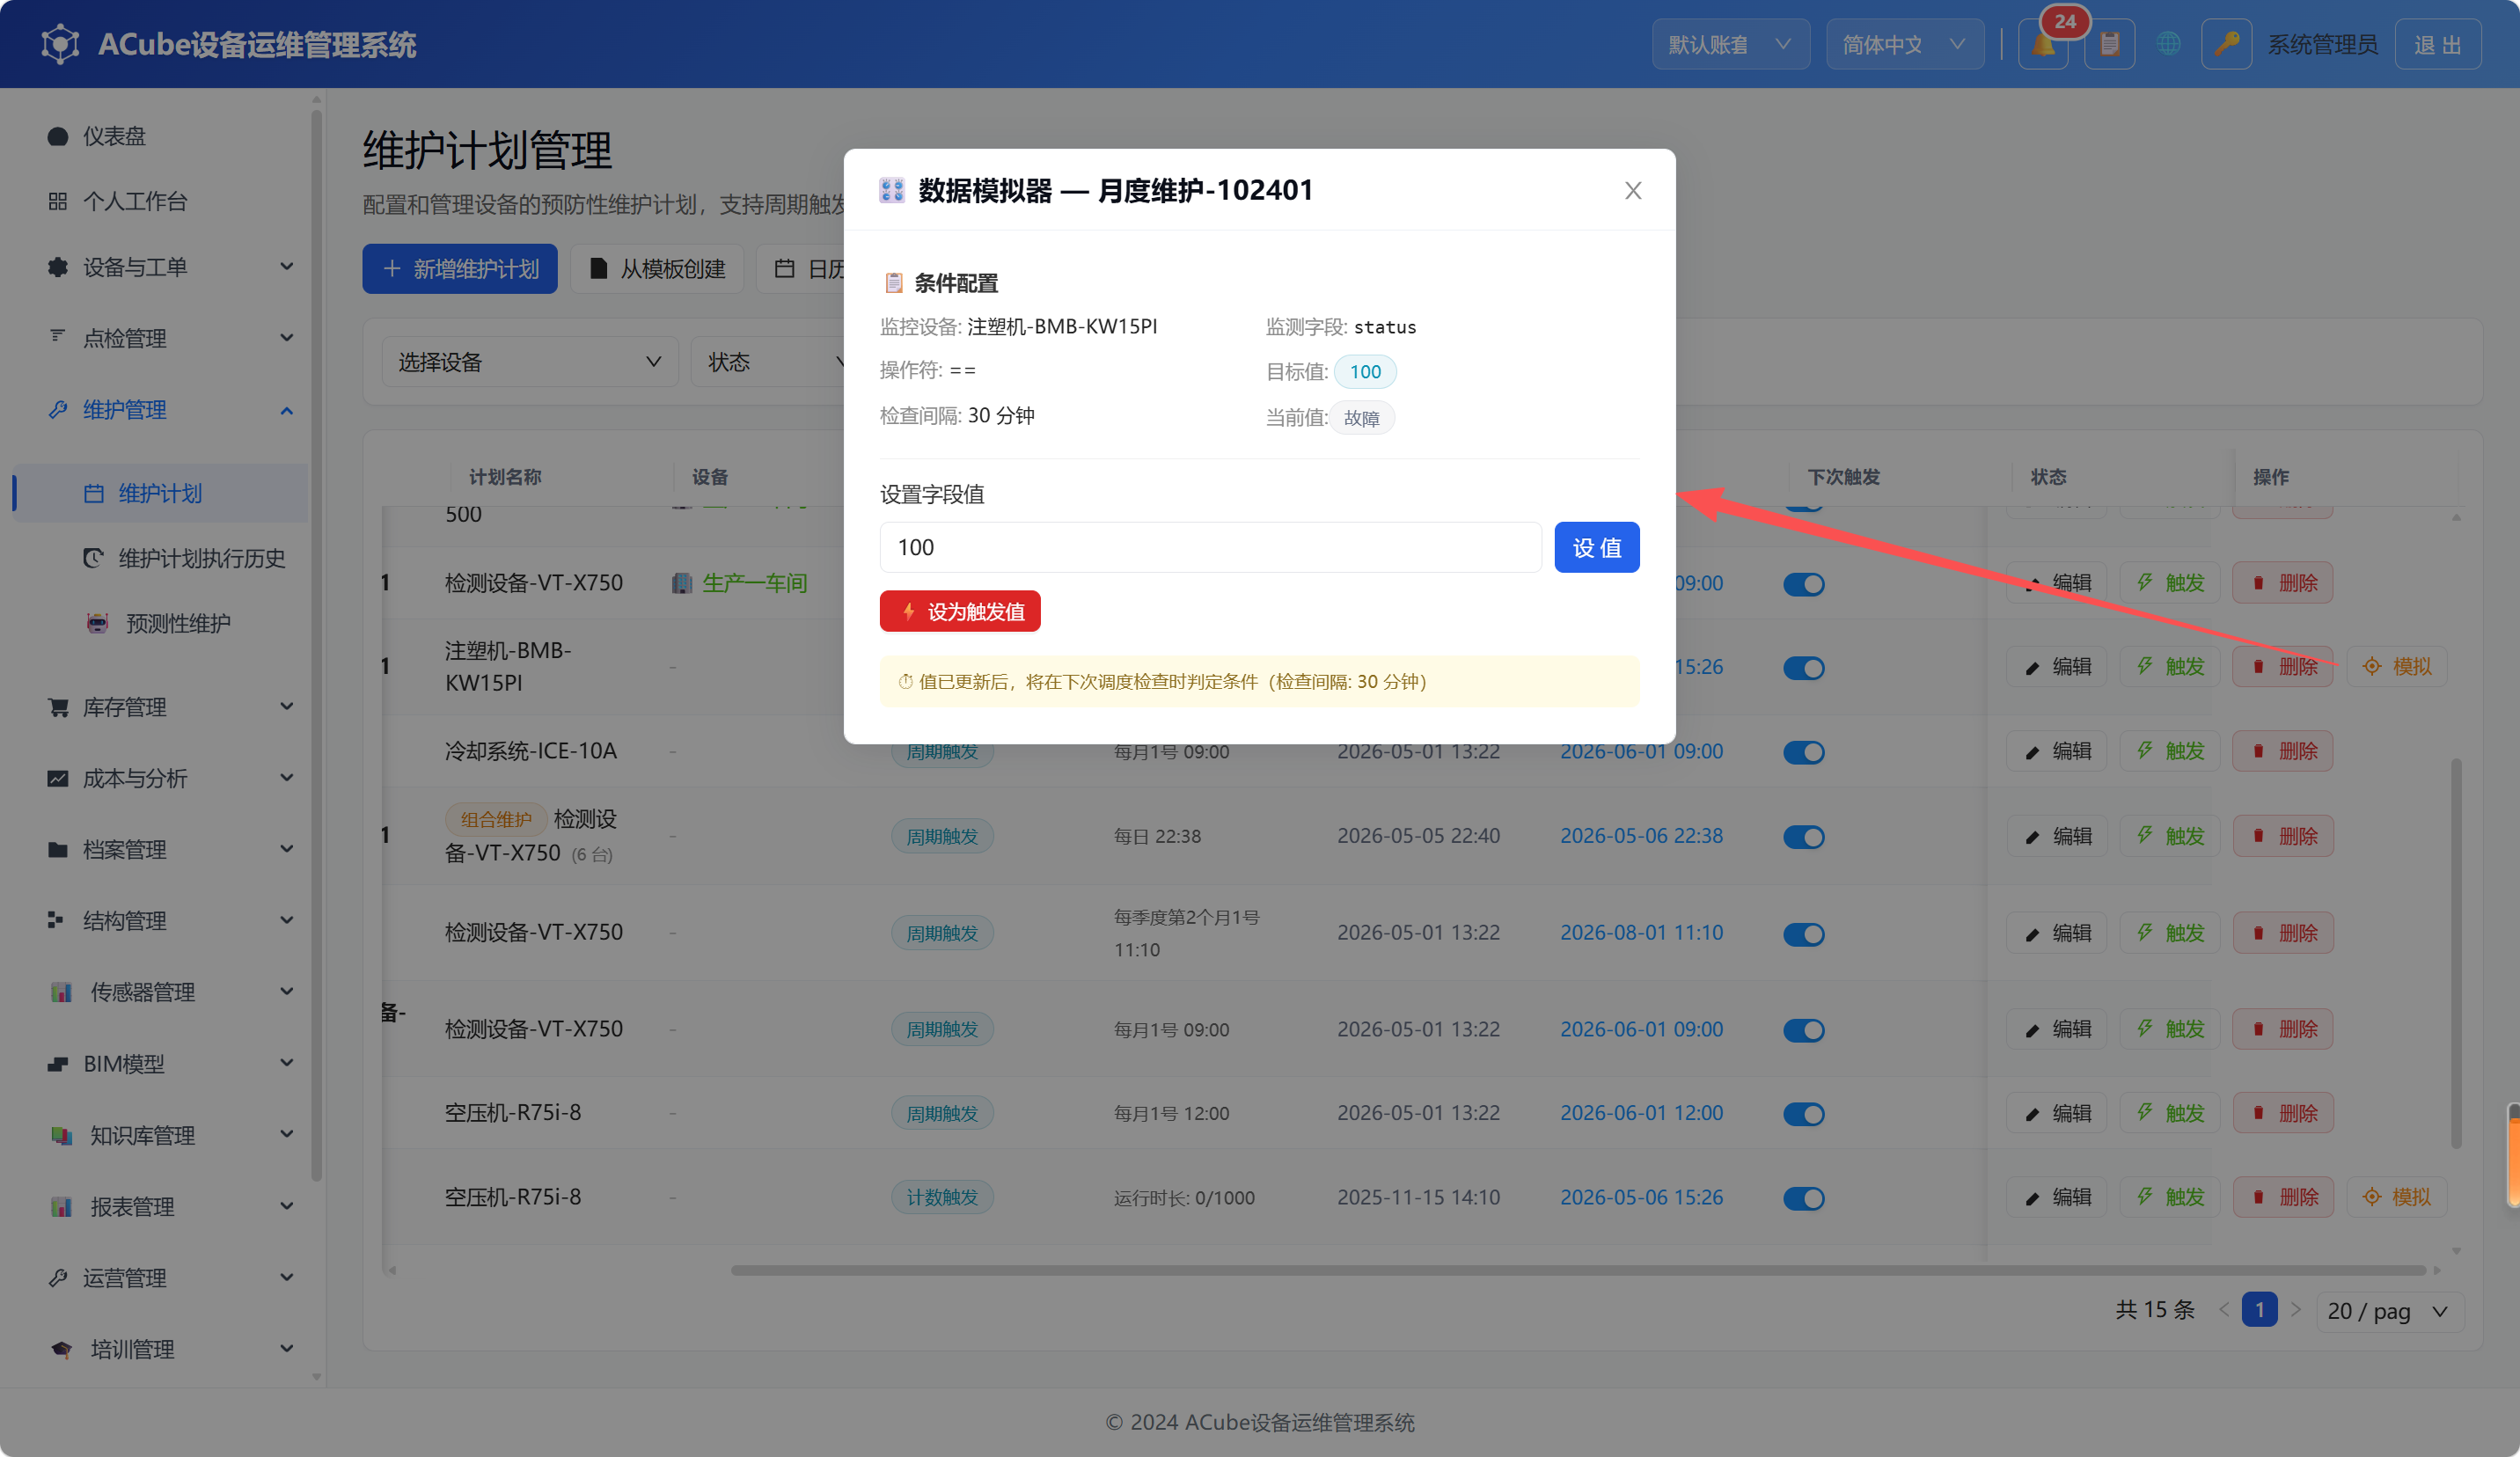Toggle the switch for 注塑机-BMB-KW15PI plan
2520x1457 pixels.
point(1803,667)
